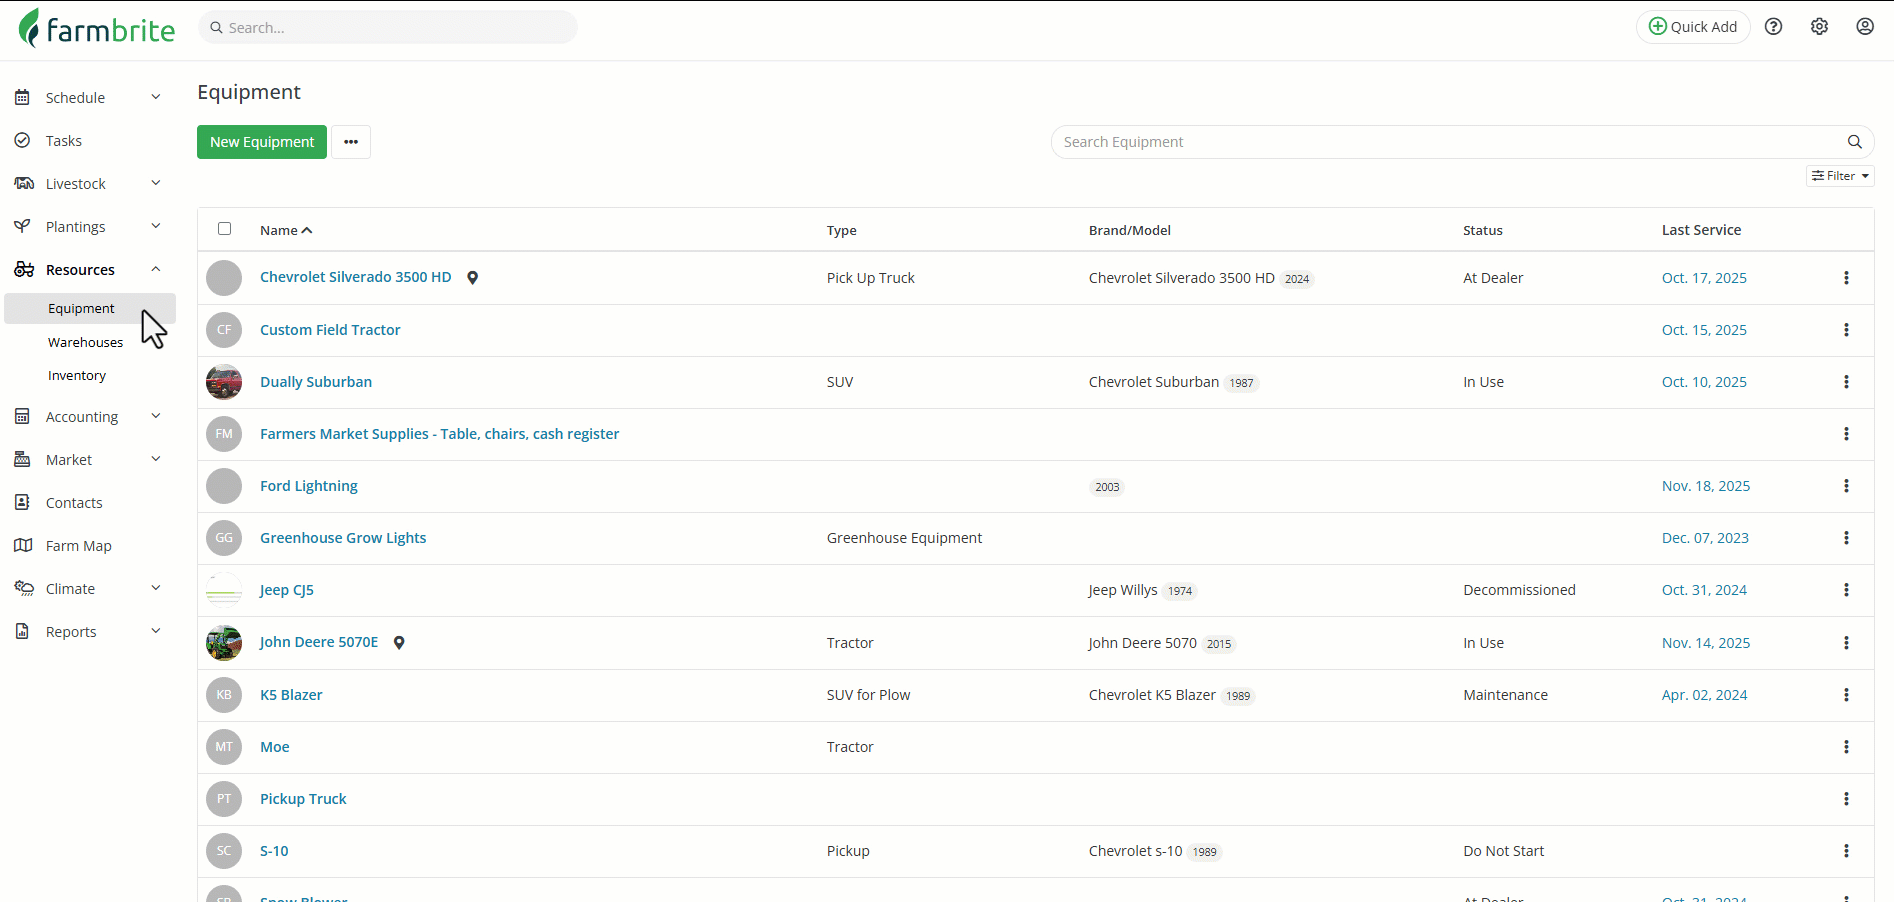Open the Apr. 02, 2024 service date

tap(1705, 695)
